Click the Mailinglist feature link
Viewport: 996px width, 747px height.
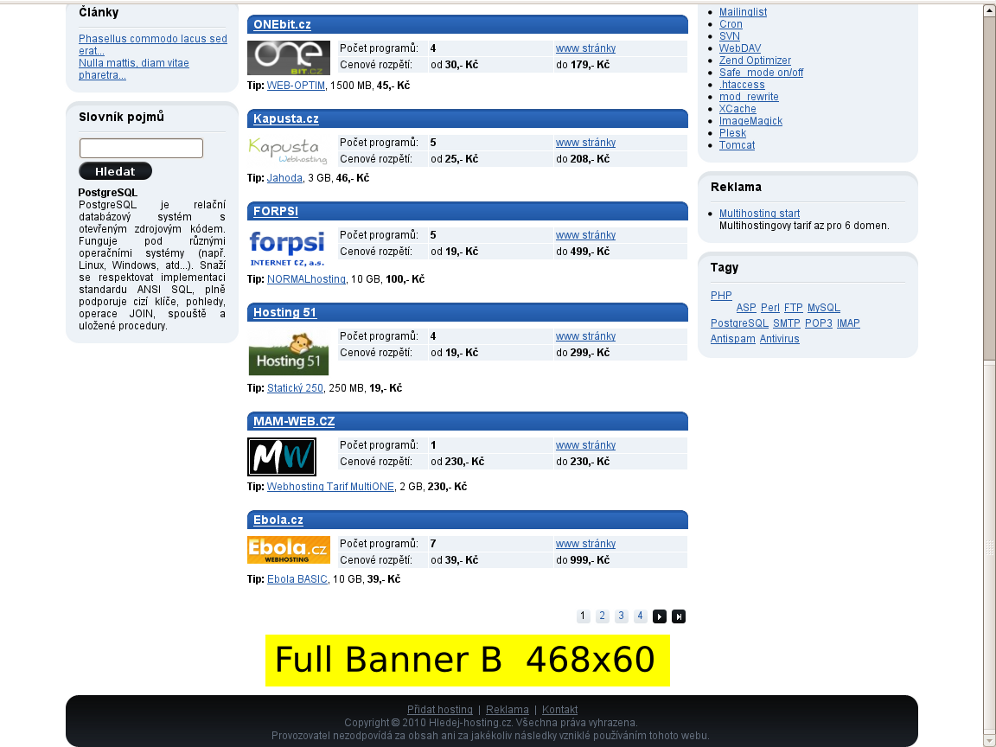pyautogui.click(x=743, y=12)
